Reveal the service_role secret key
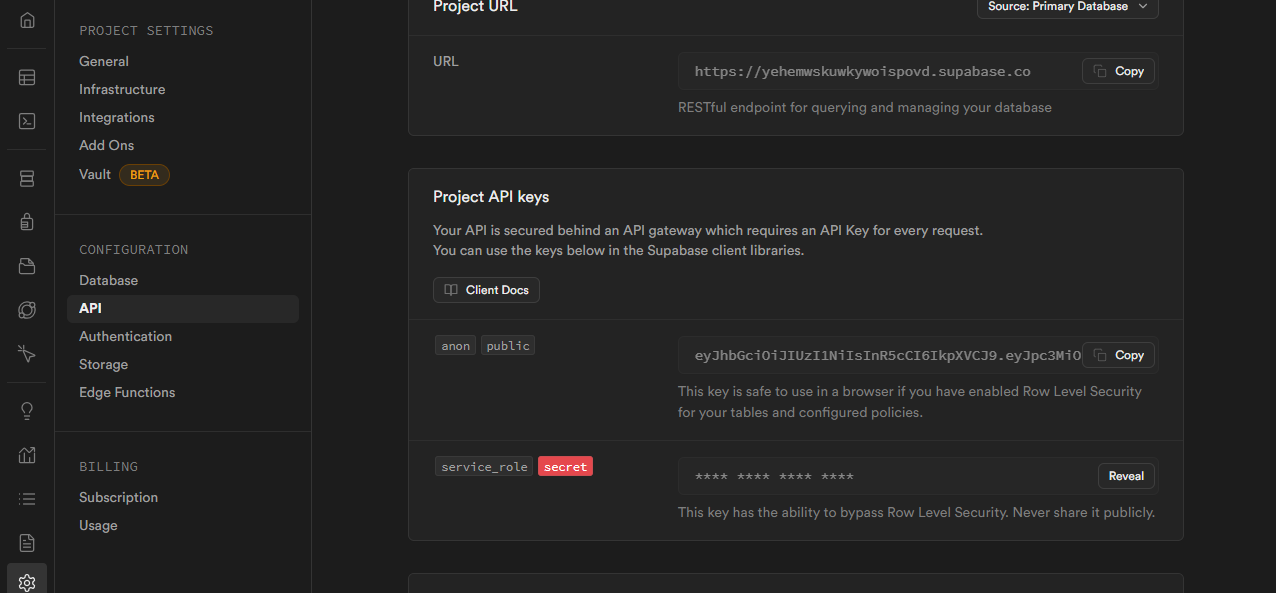 tap(1126, 476)
